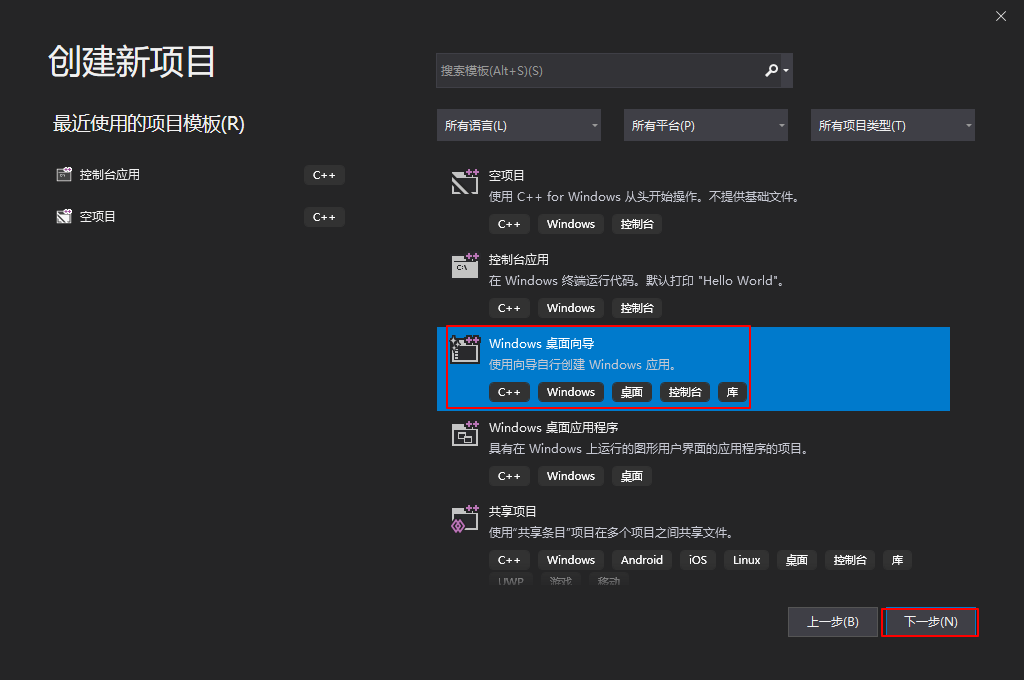Click the description '使用向导自行创建 Windows 应用'

point(584,364)
